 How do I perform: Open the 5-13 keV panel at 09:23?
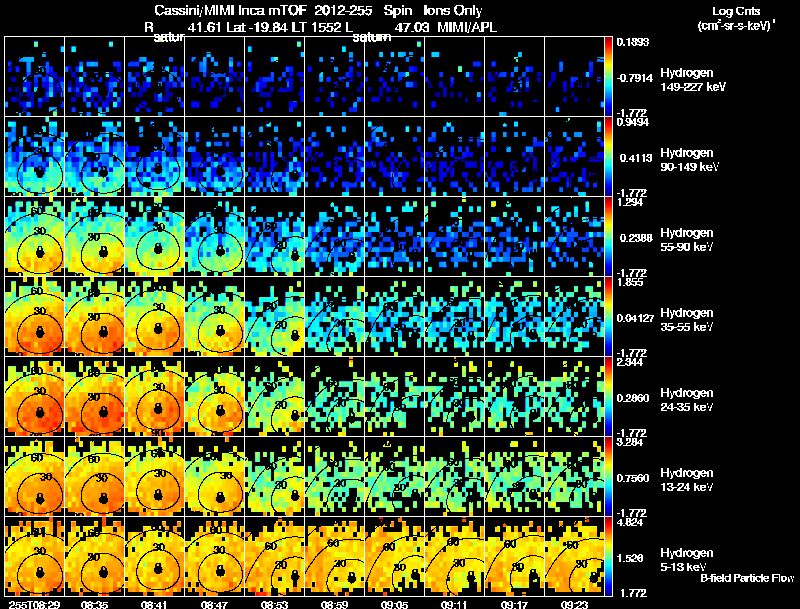coord(574,557)
